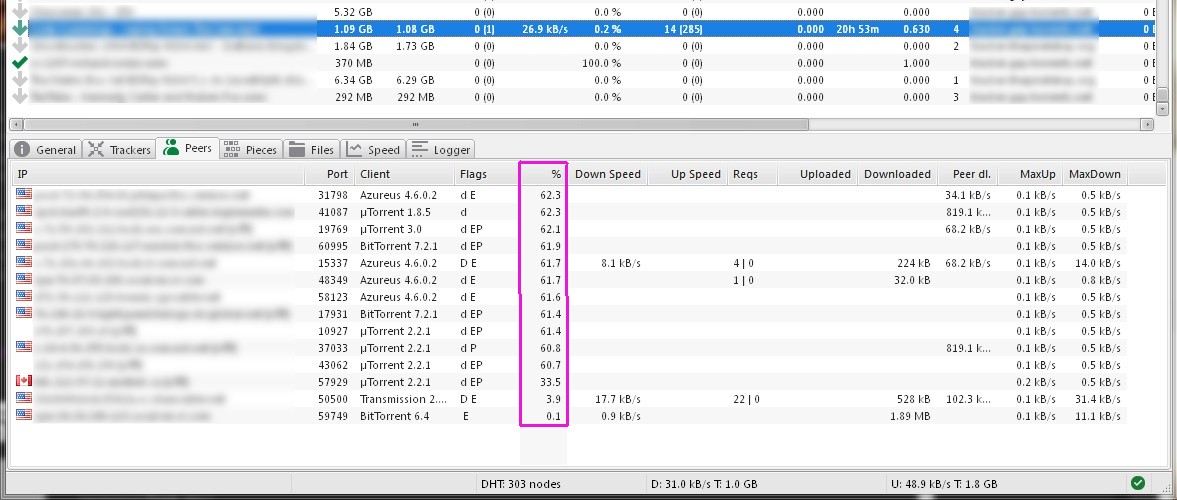The image size is (1177, 500).
Task: Click the DHT nodes status bar section
Action: [x=520, y=484]
